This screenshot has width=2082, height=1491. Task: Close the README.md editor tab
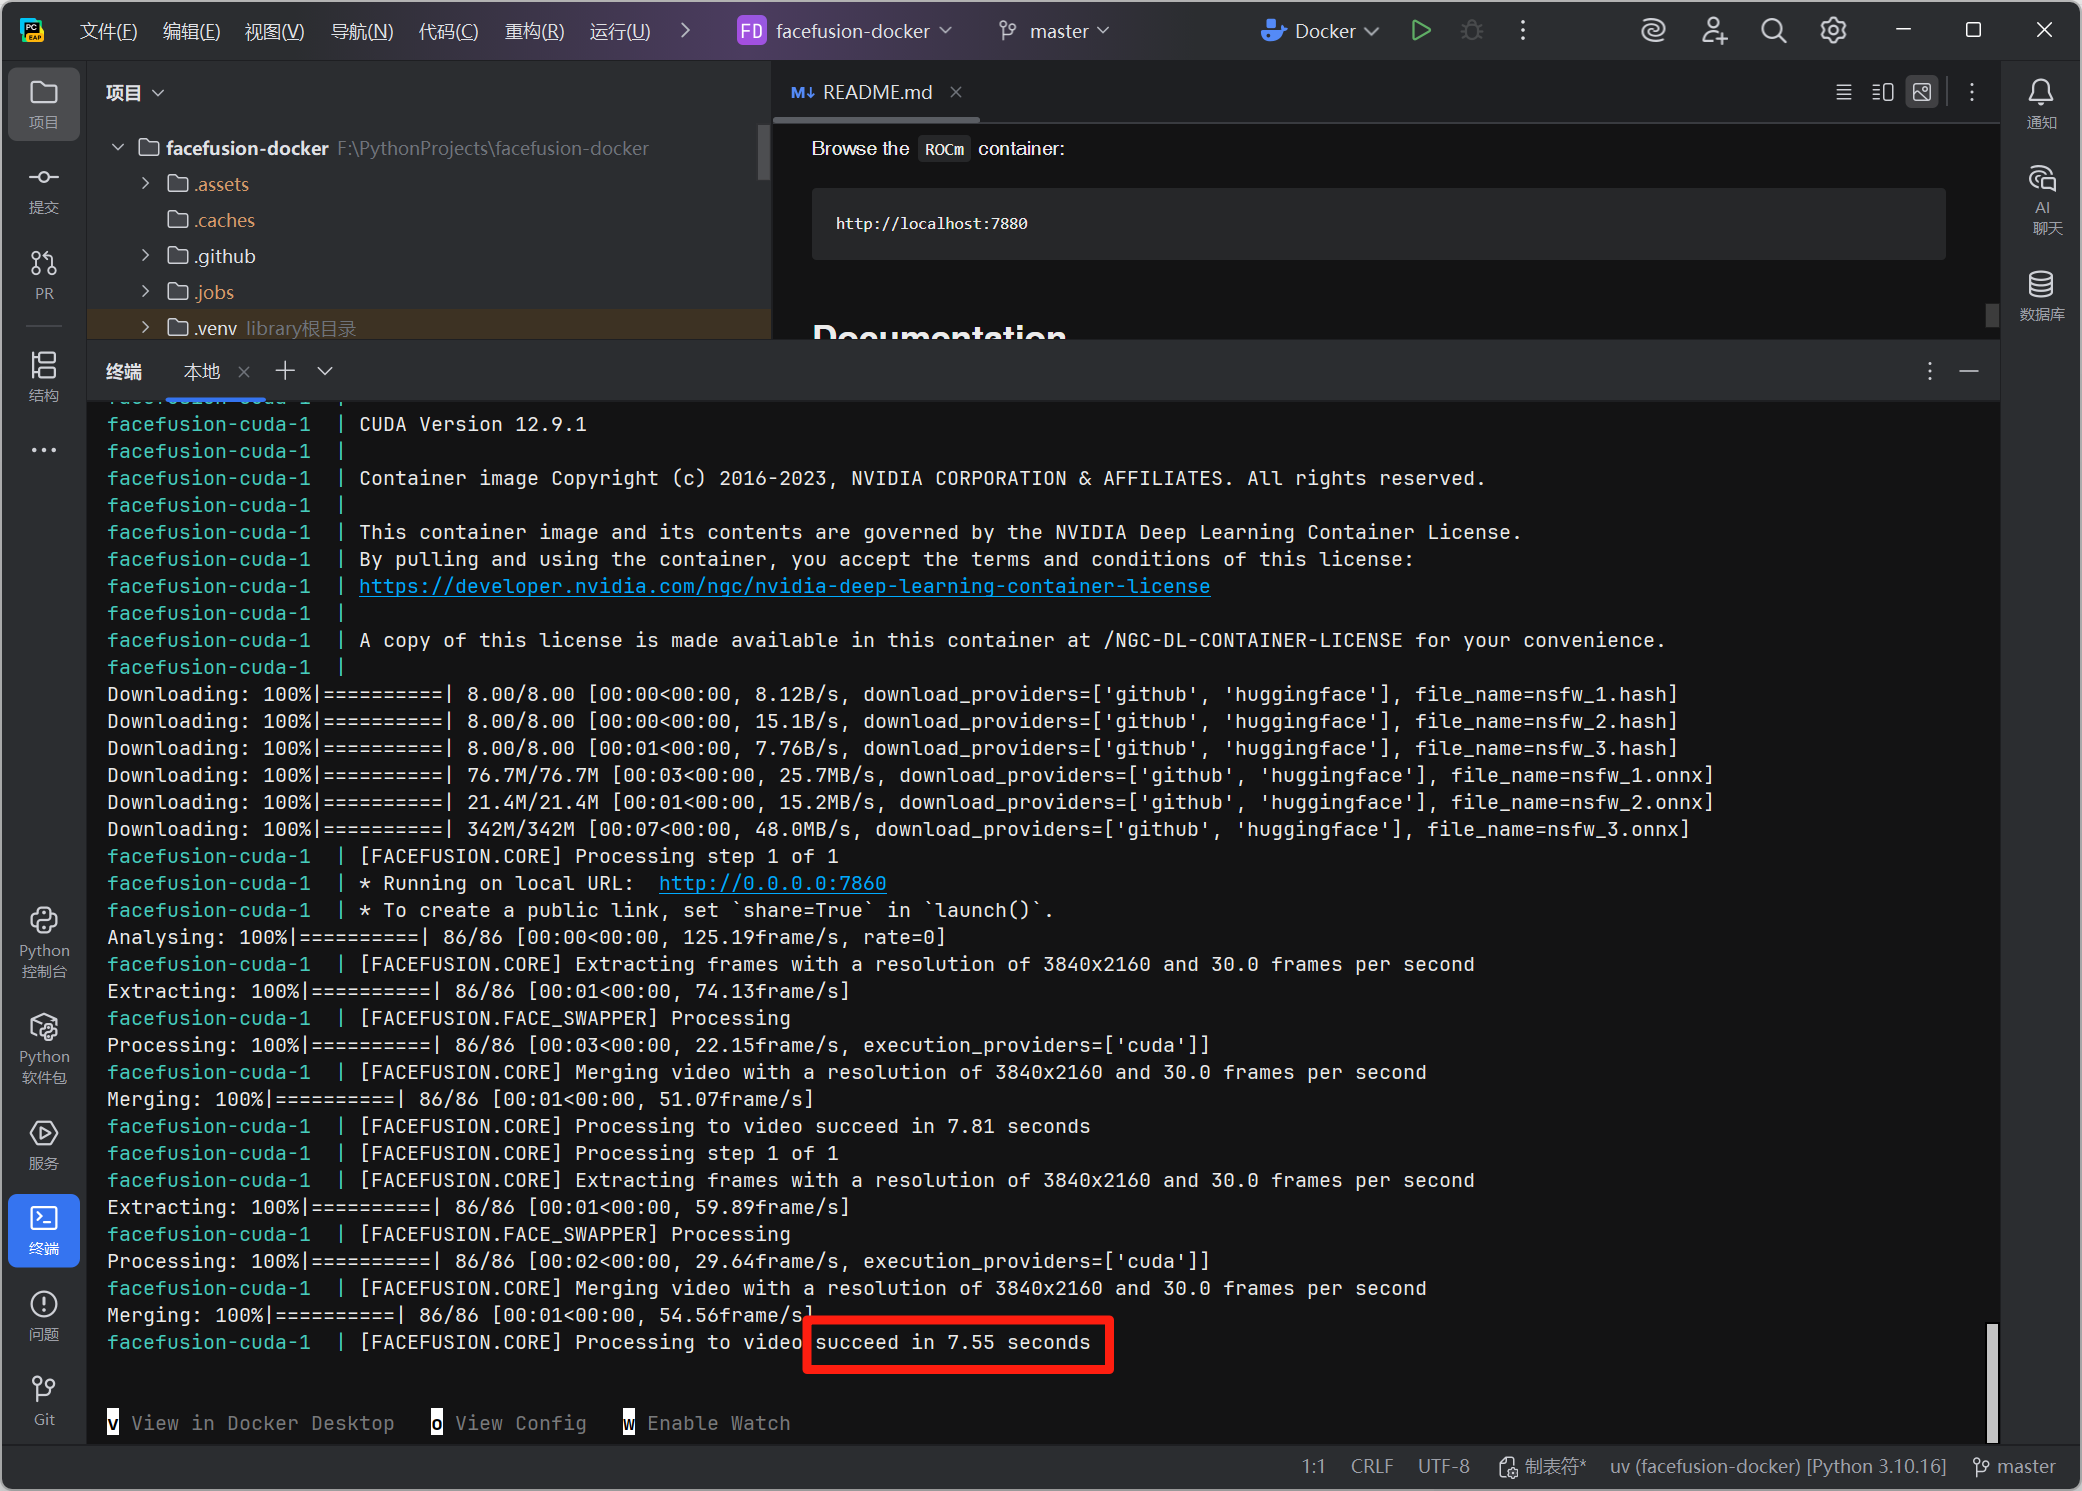(x=956, y=92)
